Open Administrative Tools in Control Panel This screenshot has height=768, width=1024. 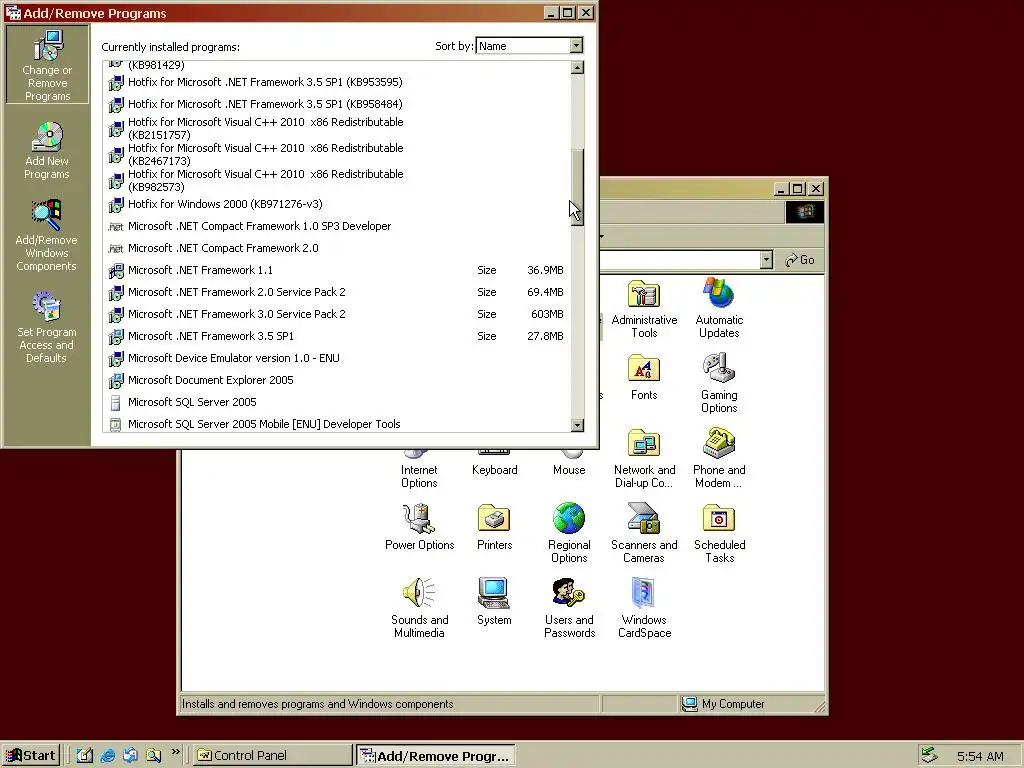click(644, 308)
